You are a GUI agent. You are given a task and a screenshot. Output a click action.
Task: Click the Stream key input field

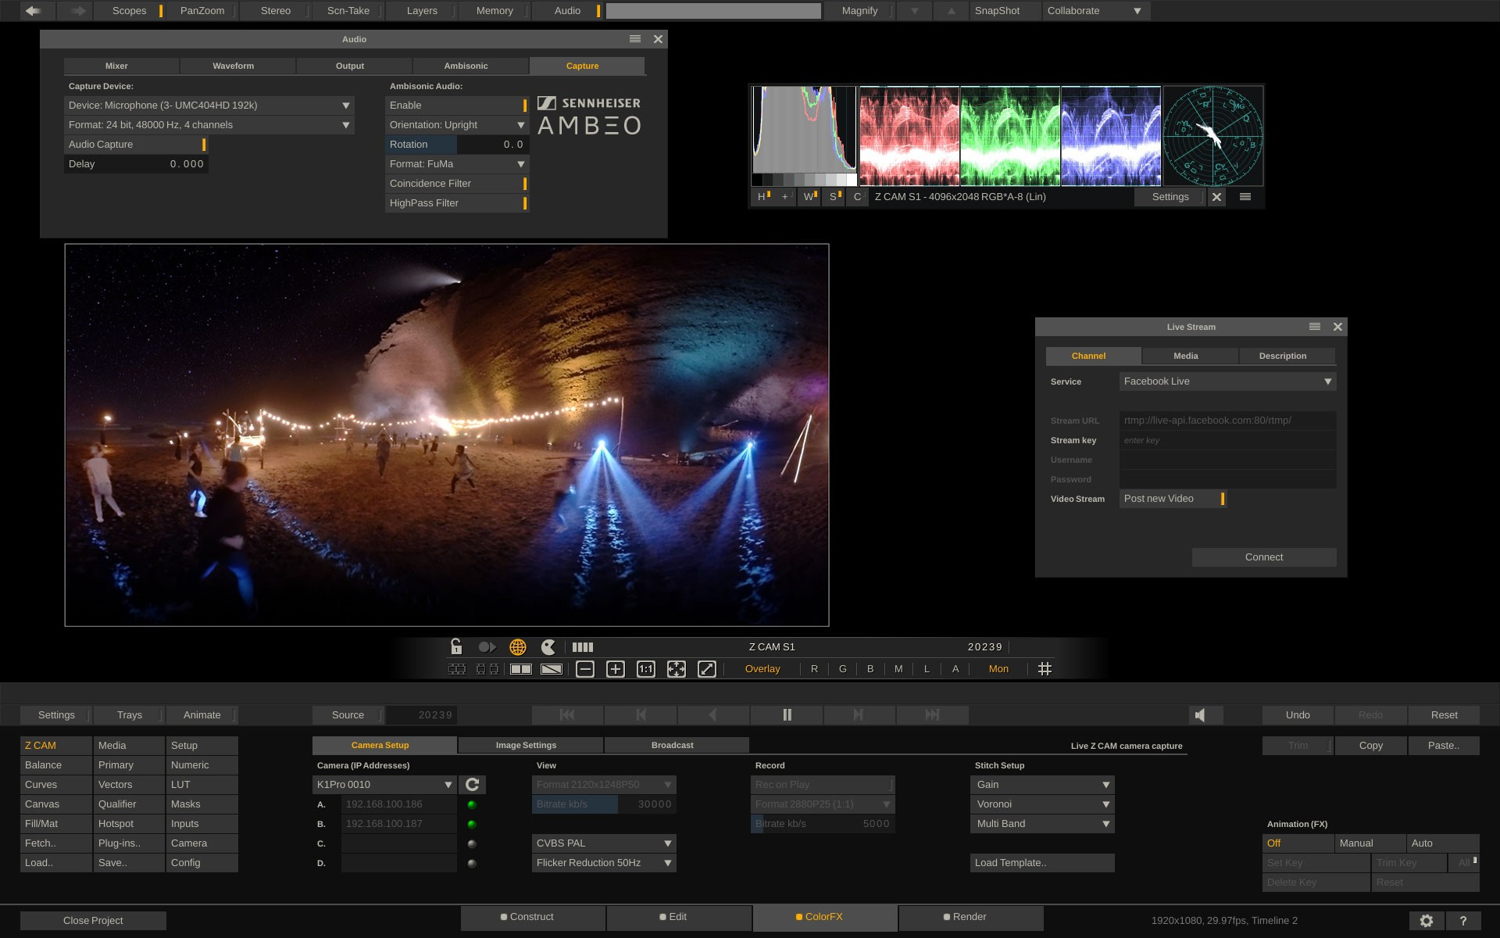coord(1228,440)
